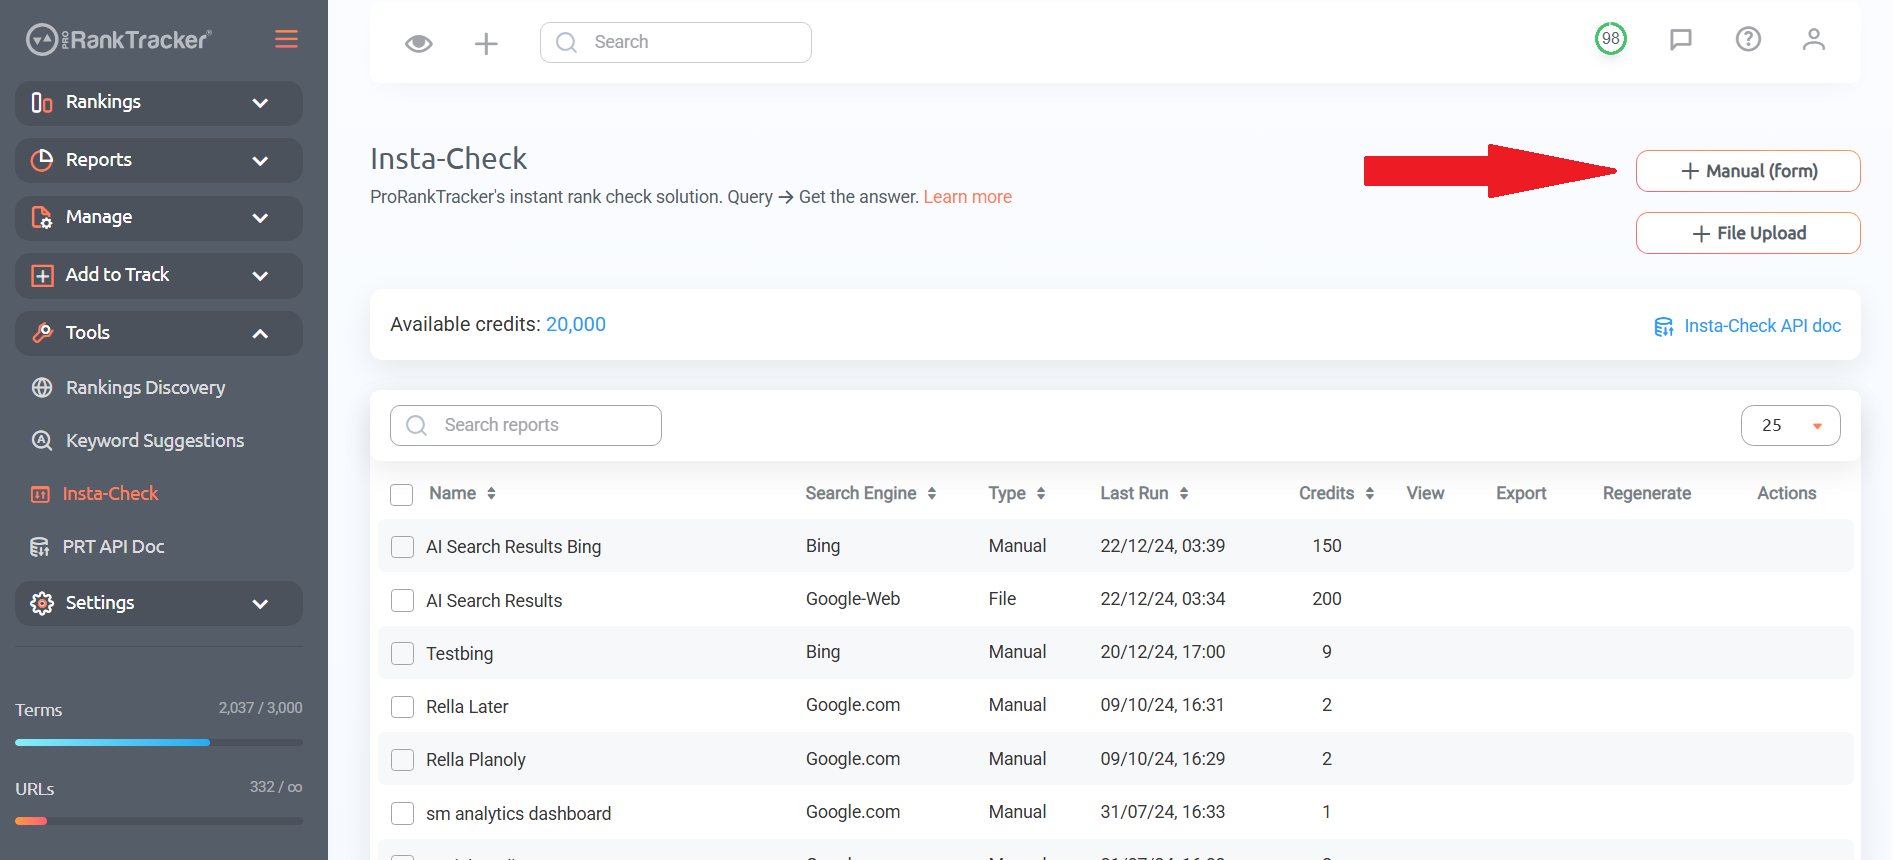The width and height of the screenshot is (1893, 860).
Task: Open Keyword Suggestions in the sidebar
Action: point(155,441)
